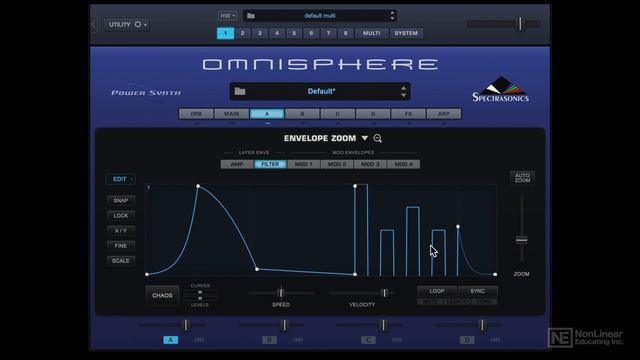This screenshot has height=360, width=640.
Task: Switch to the FX tab
Action: click(x=408, y=114)
